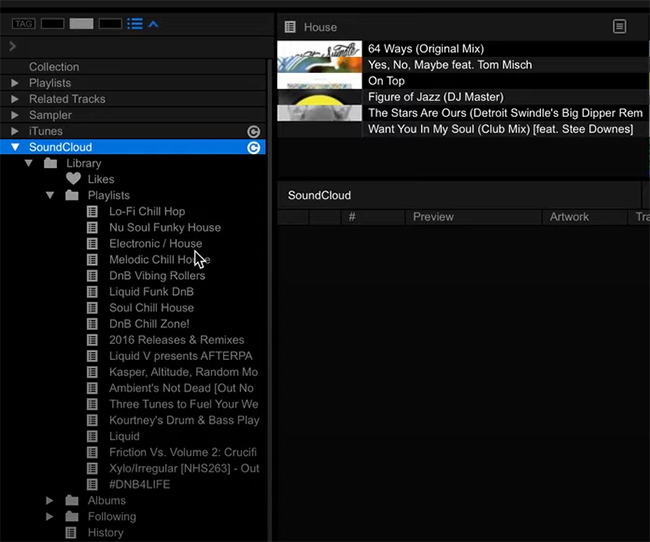Click The Stars Are Ours artwork thumbnail

pos(320,113)
